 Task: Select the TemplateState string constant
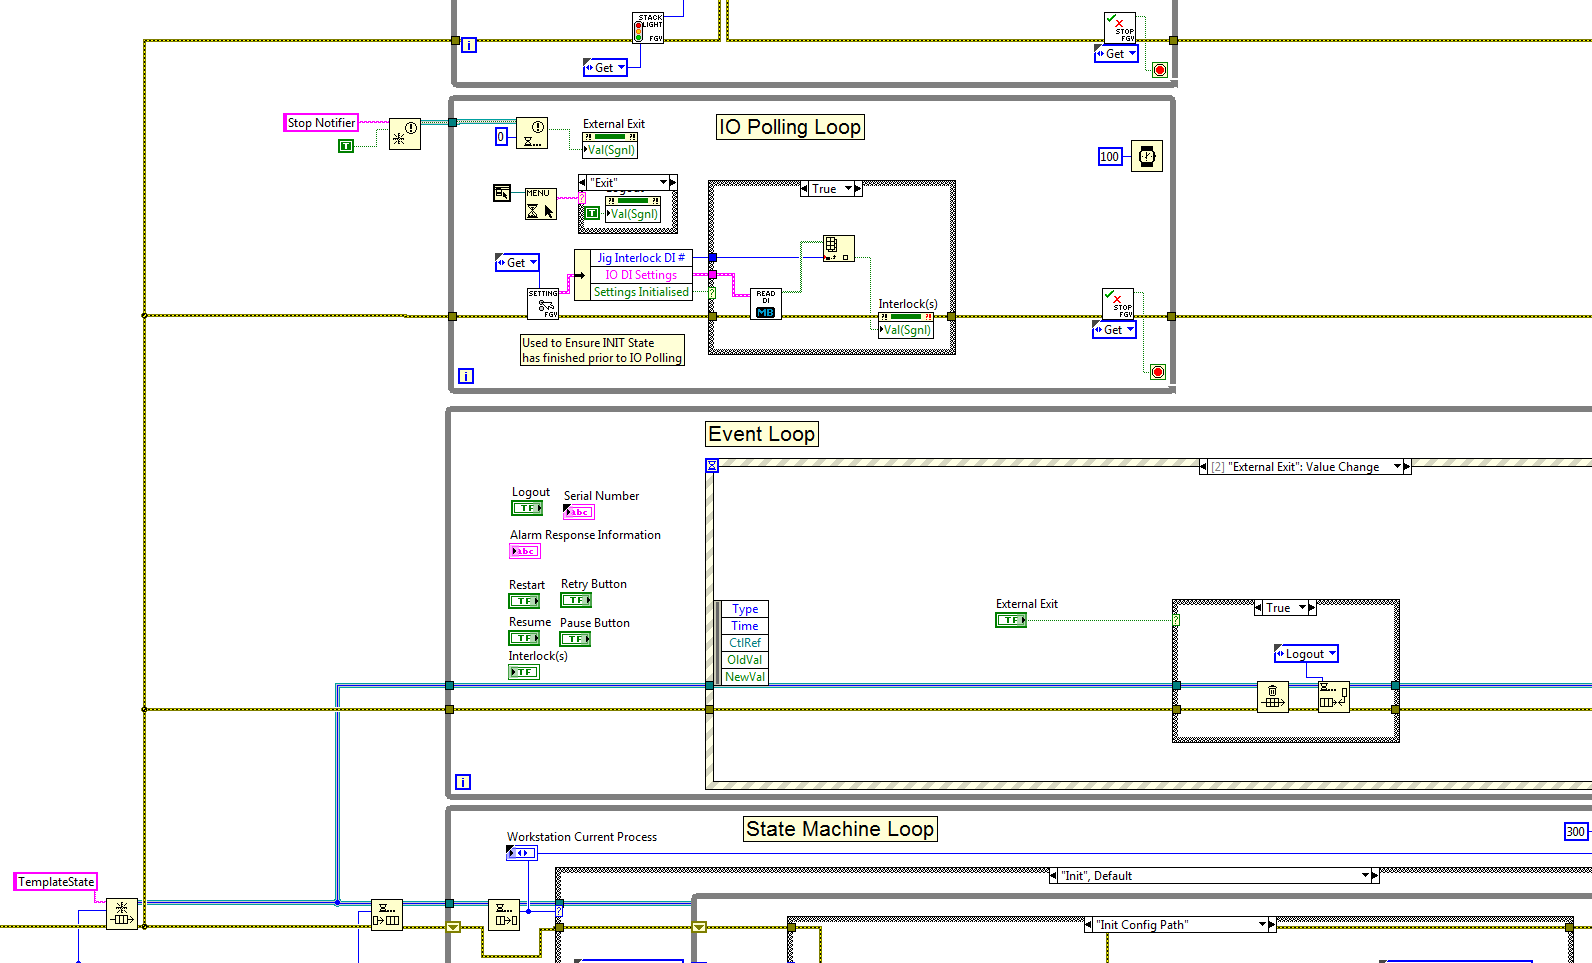pos(56,882)
